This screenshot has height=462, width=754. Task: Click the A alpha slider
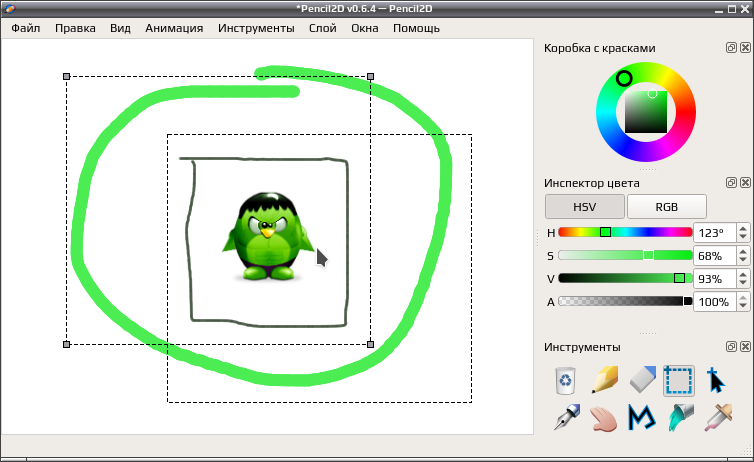625,301
